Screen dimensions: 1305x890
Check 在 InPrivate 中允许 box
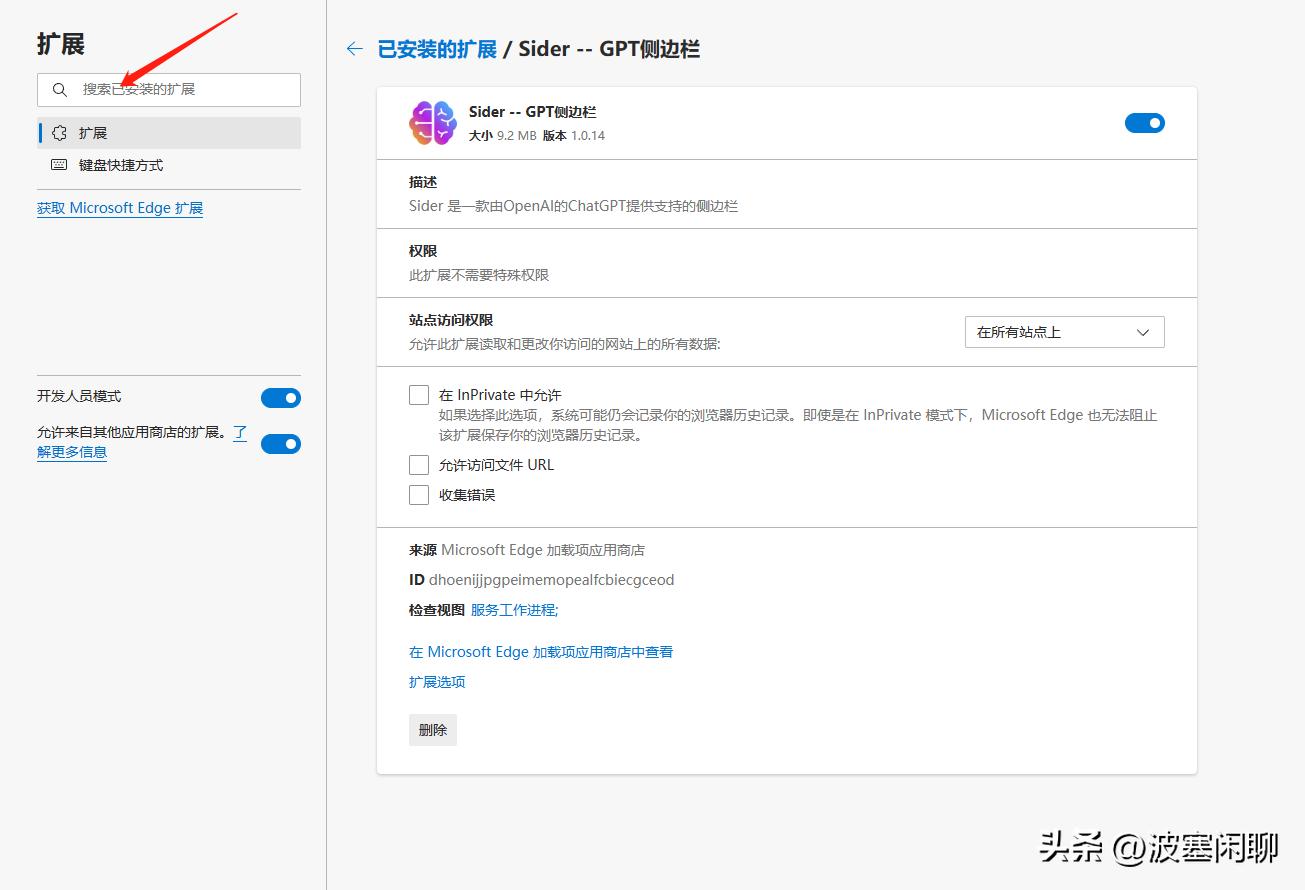[x=419, y=395]
